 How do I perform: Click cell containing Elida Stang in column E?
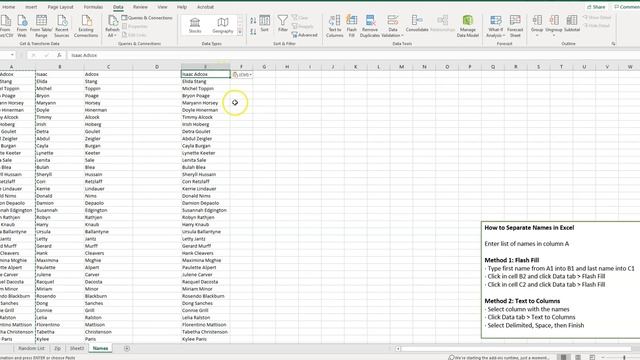206,82
